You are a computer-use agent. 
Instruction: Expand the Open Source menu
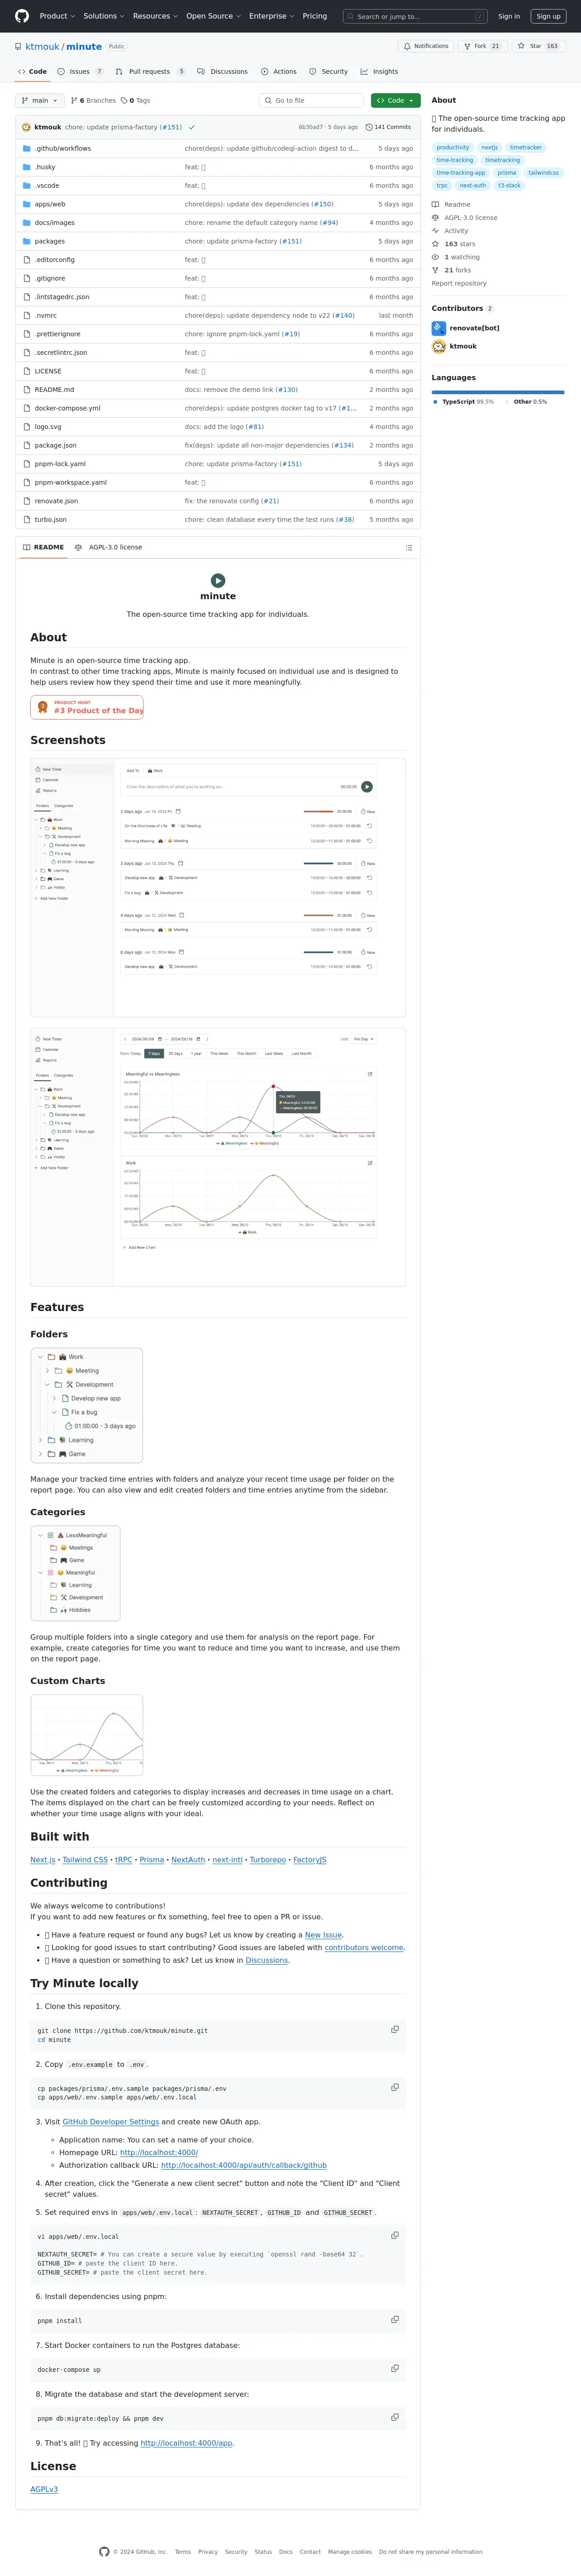(x=213, y=16)
